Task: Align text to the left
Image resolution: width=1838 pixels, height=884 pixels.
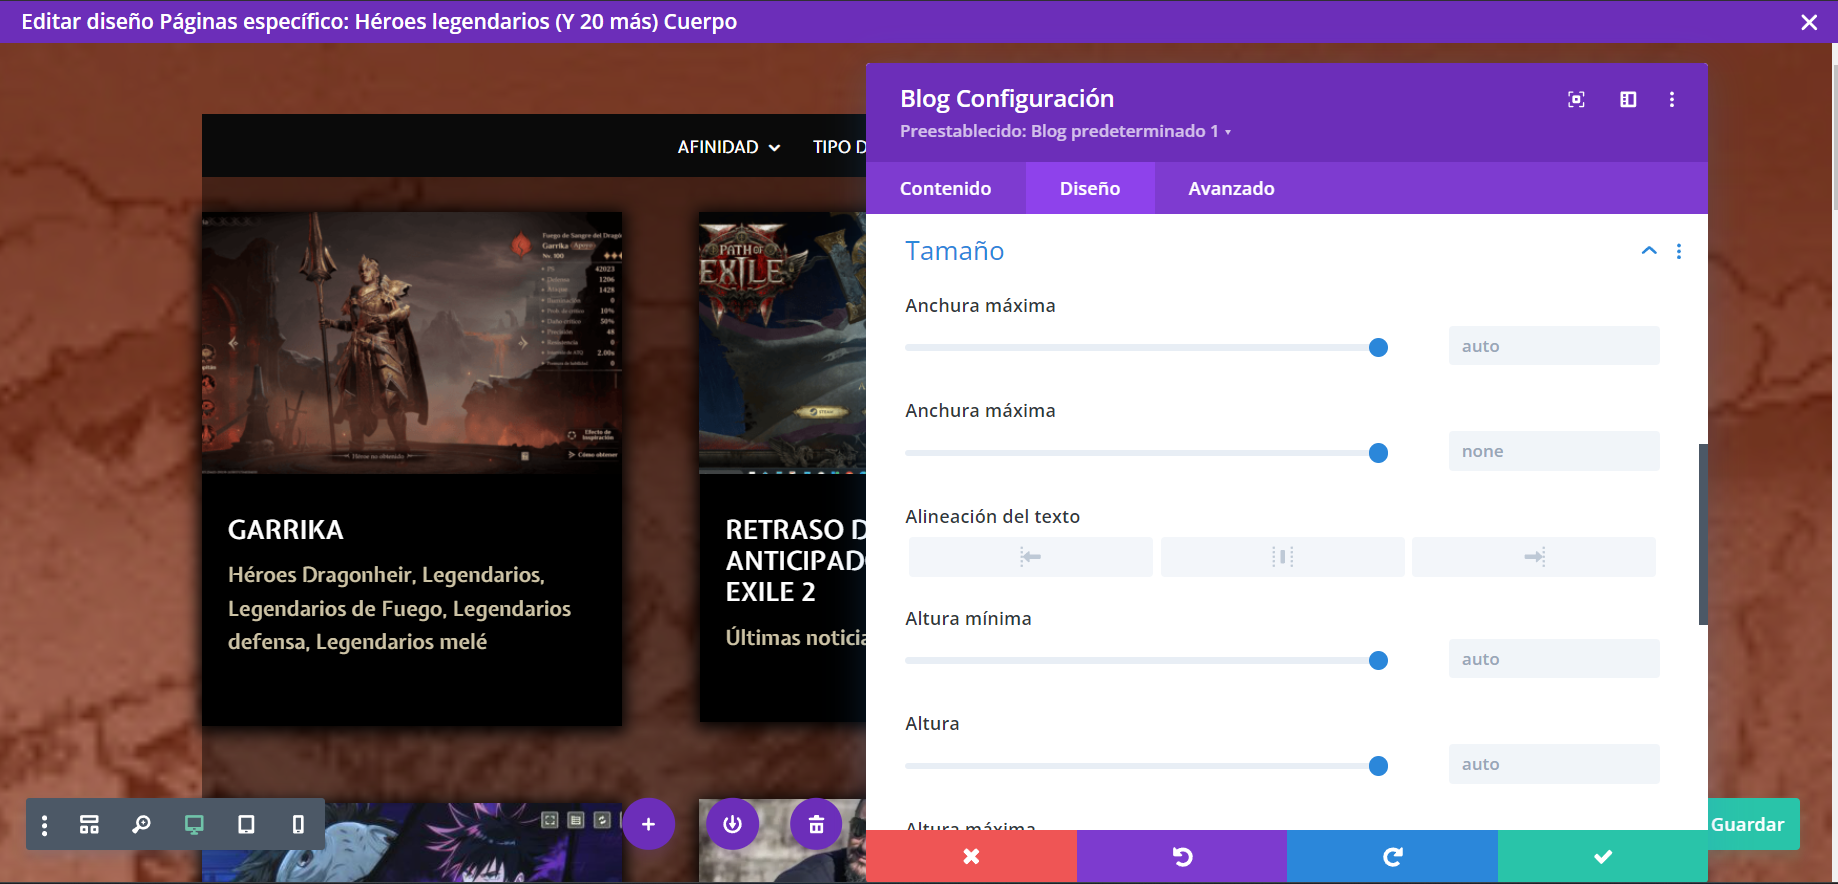Action: (1030, 556)
